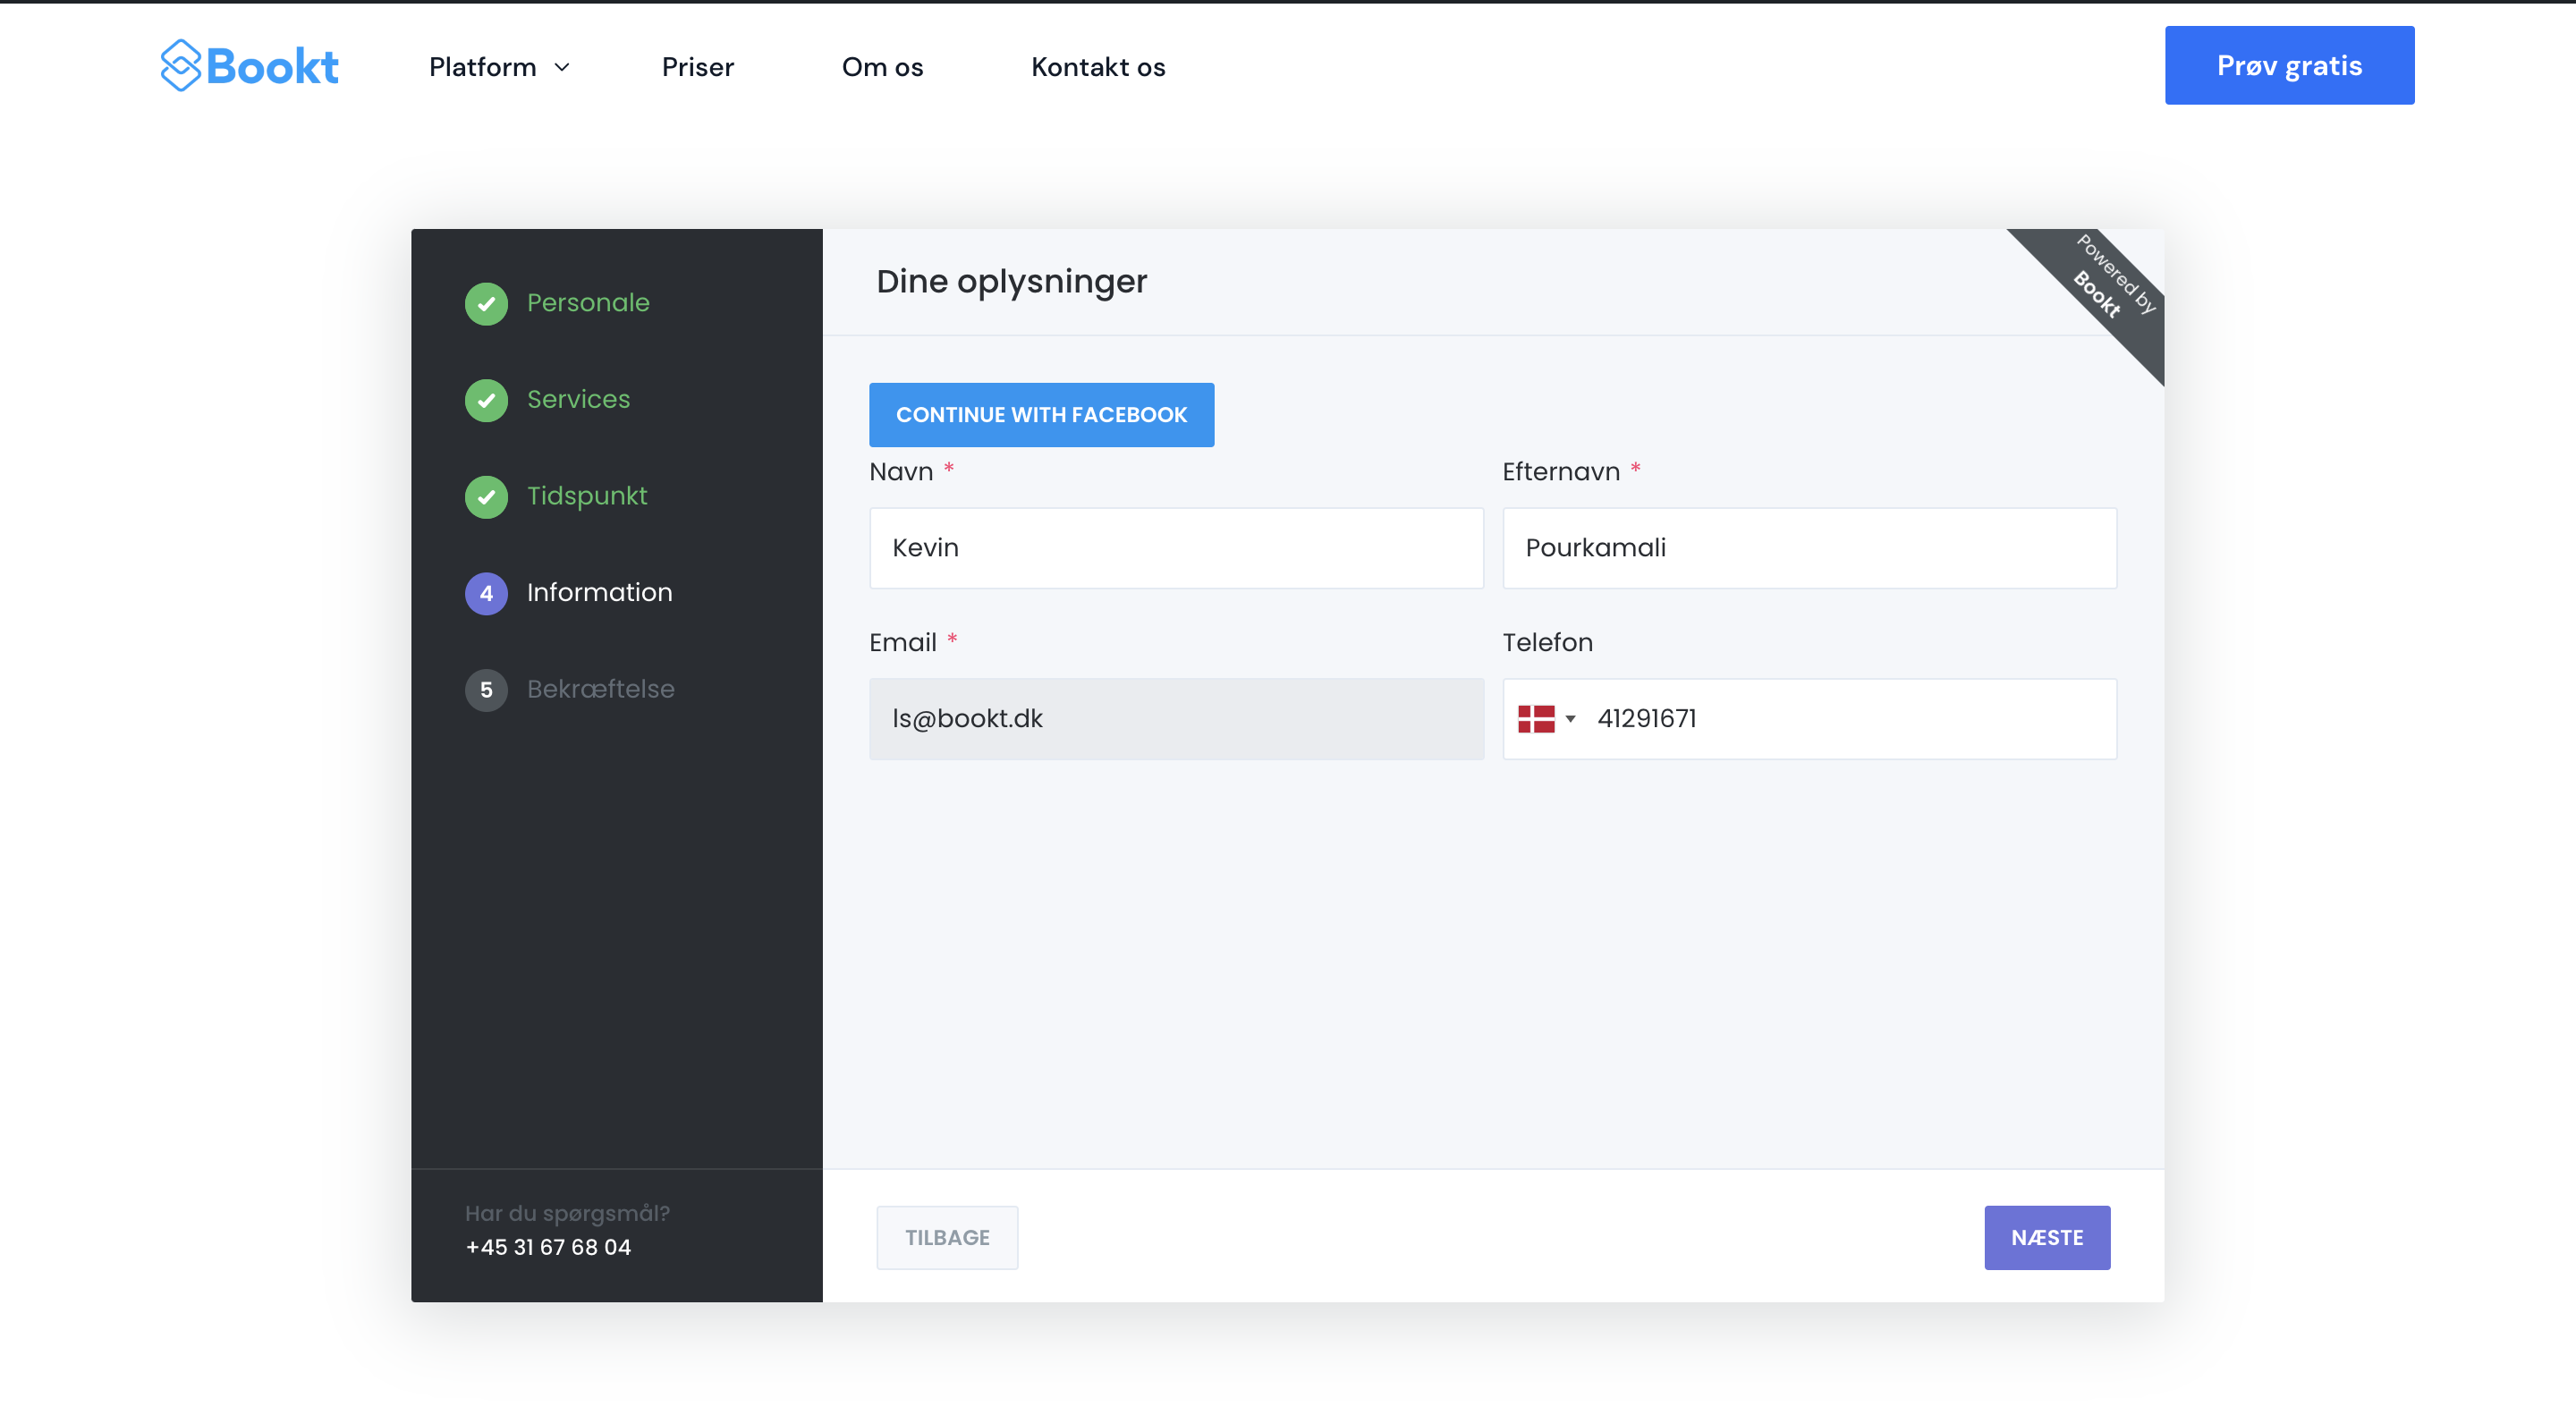Screen dimensions: 2576x1415
Task: Click the Bookt logo icon
Action: [x=181, y=66]
